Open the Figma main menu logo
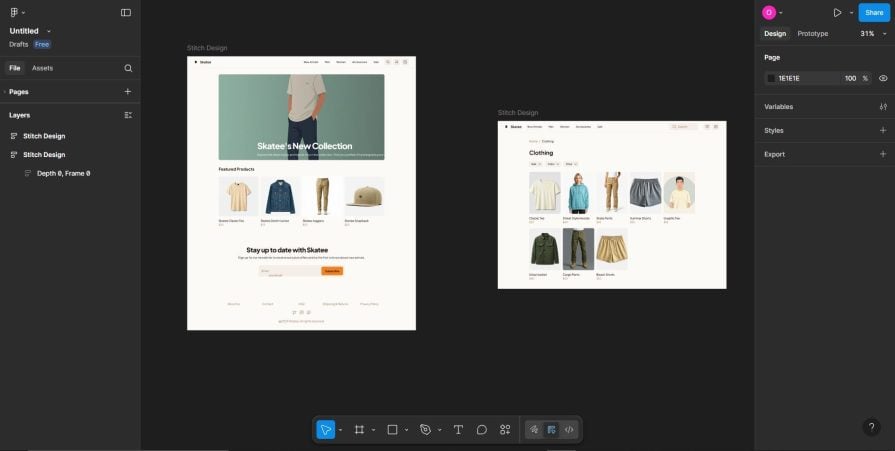 [14, 13]
